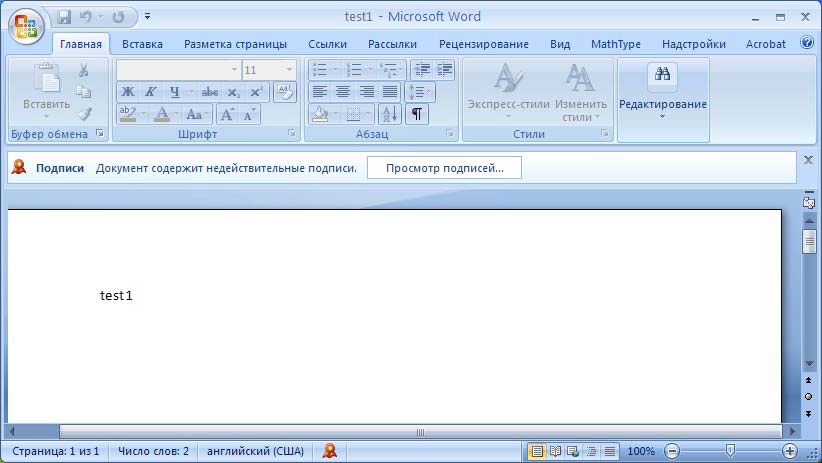822x463 pixels.
Task: Apply superscript formatting
Action: pyautogui.click(x=256, y=92)
